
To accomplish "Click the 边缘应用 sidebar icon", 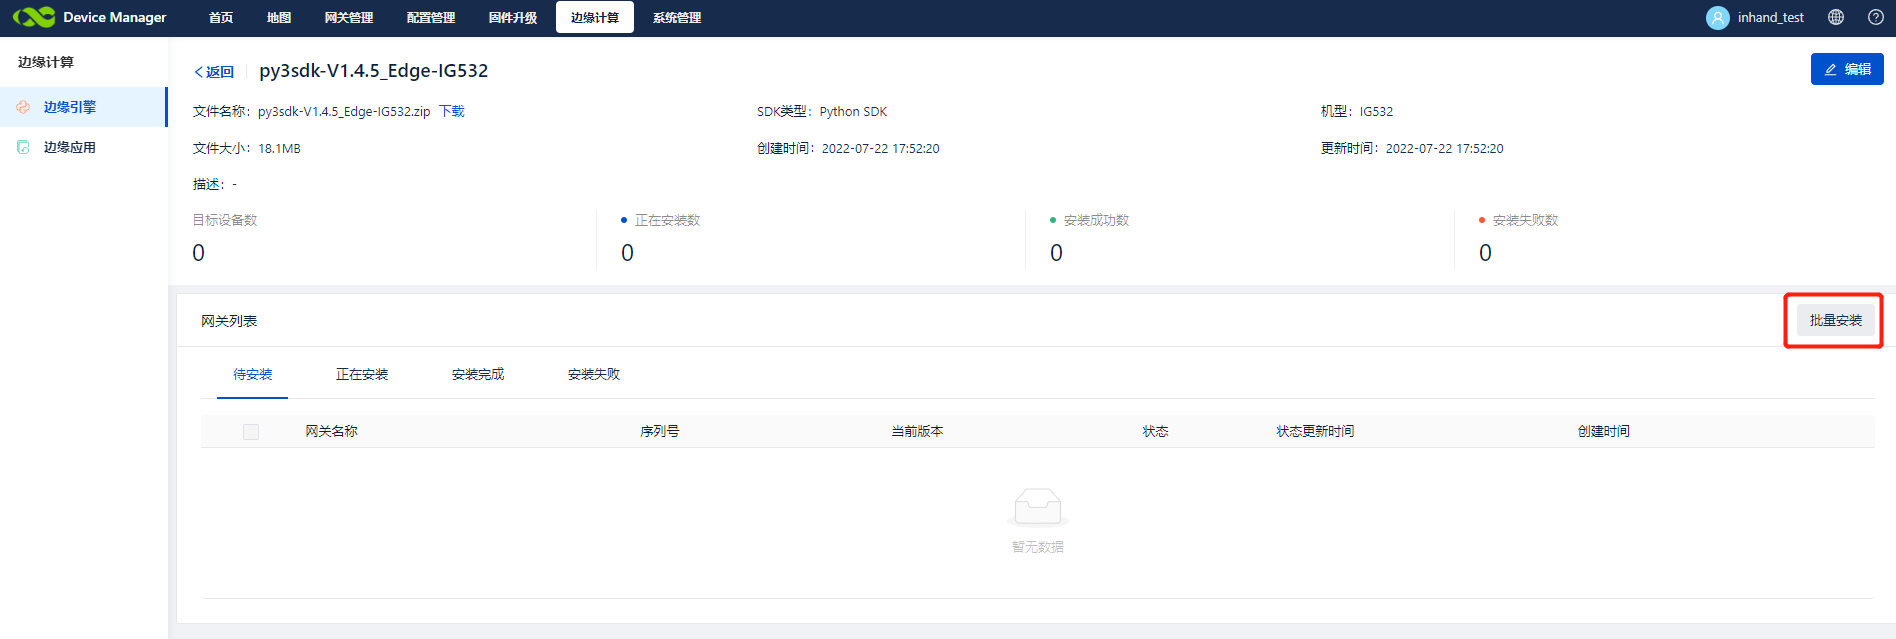I will (23, 147).
